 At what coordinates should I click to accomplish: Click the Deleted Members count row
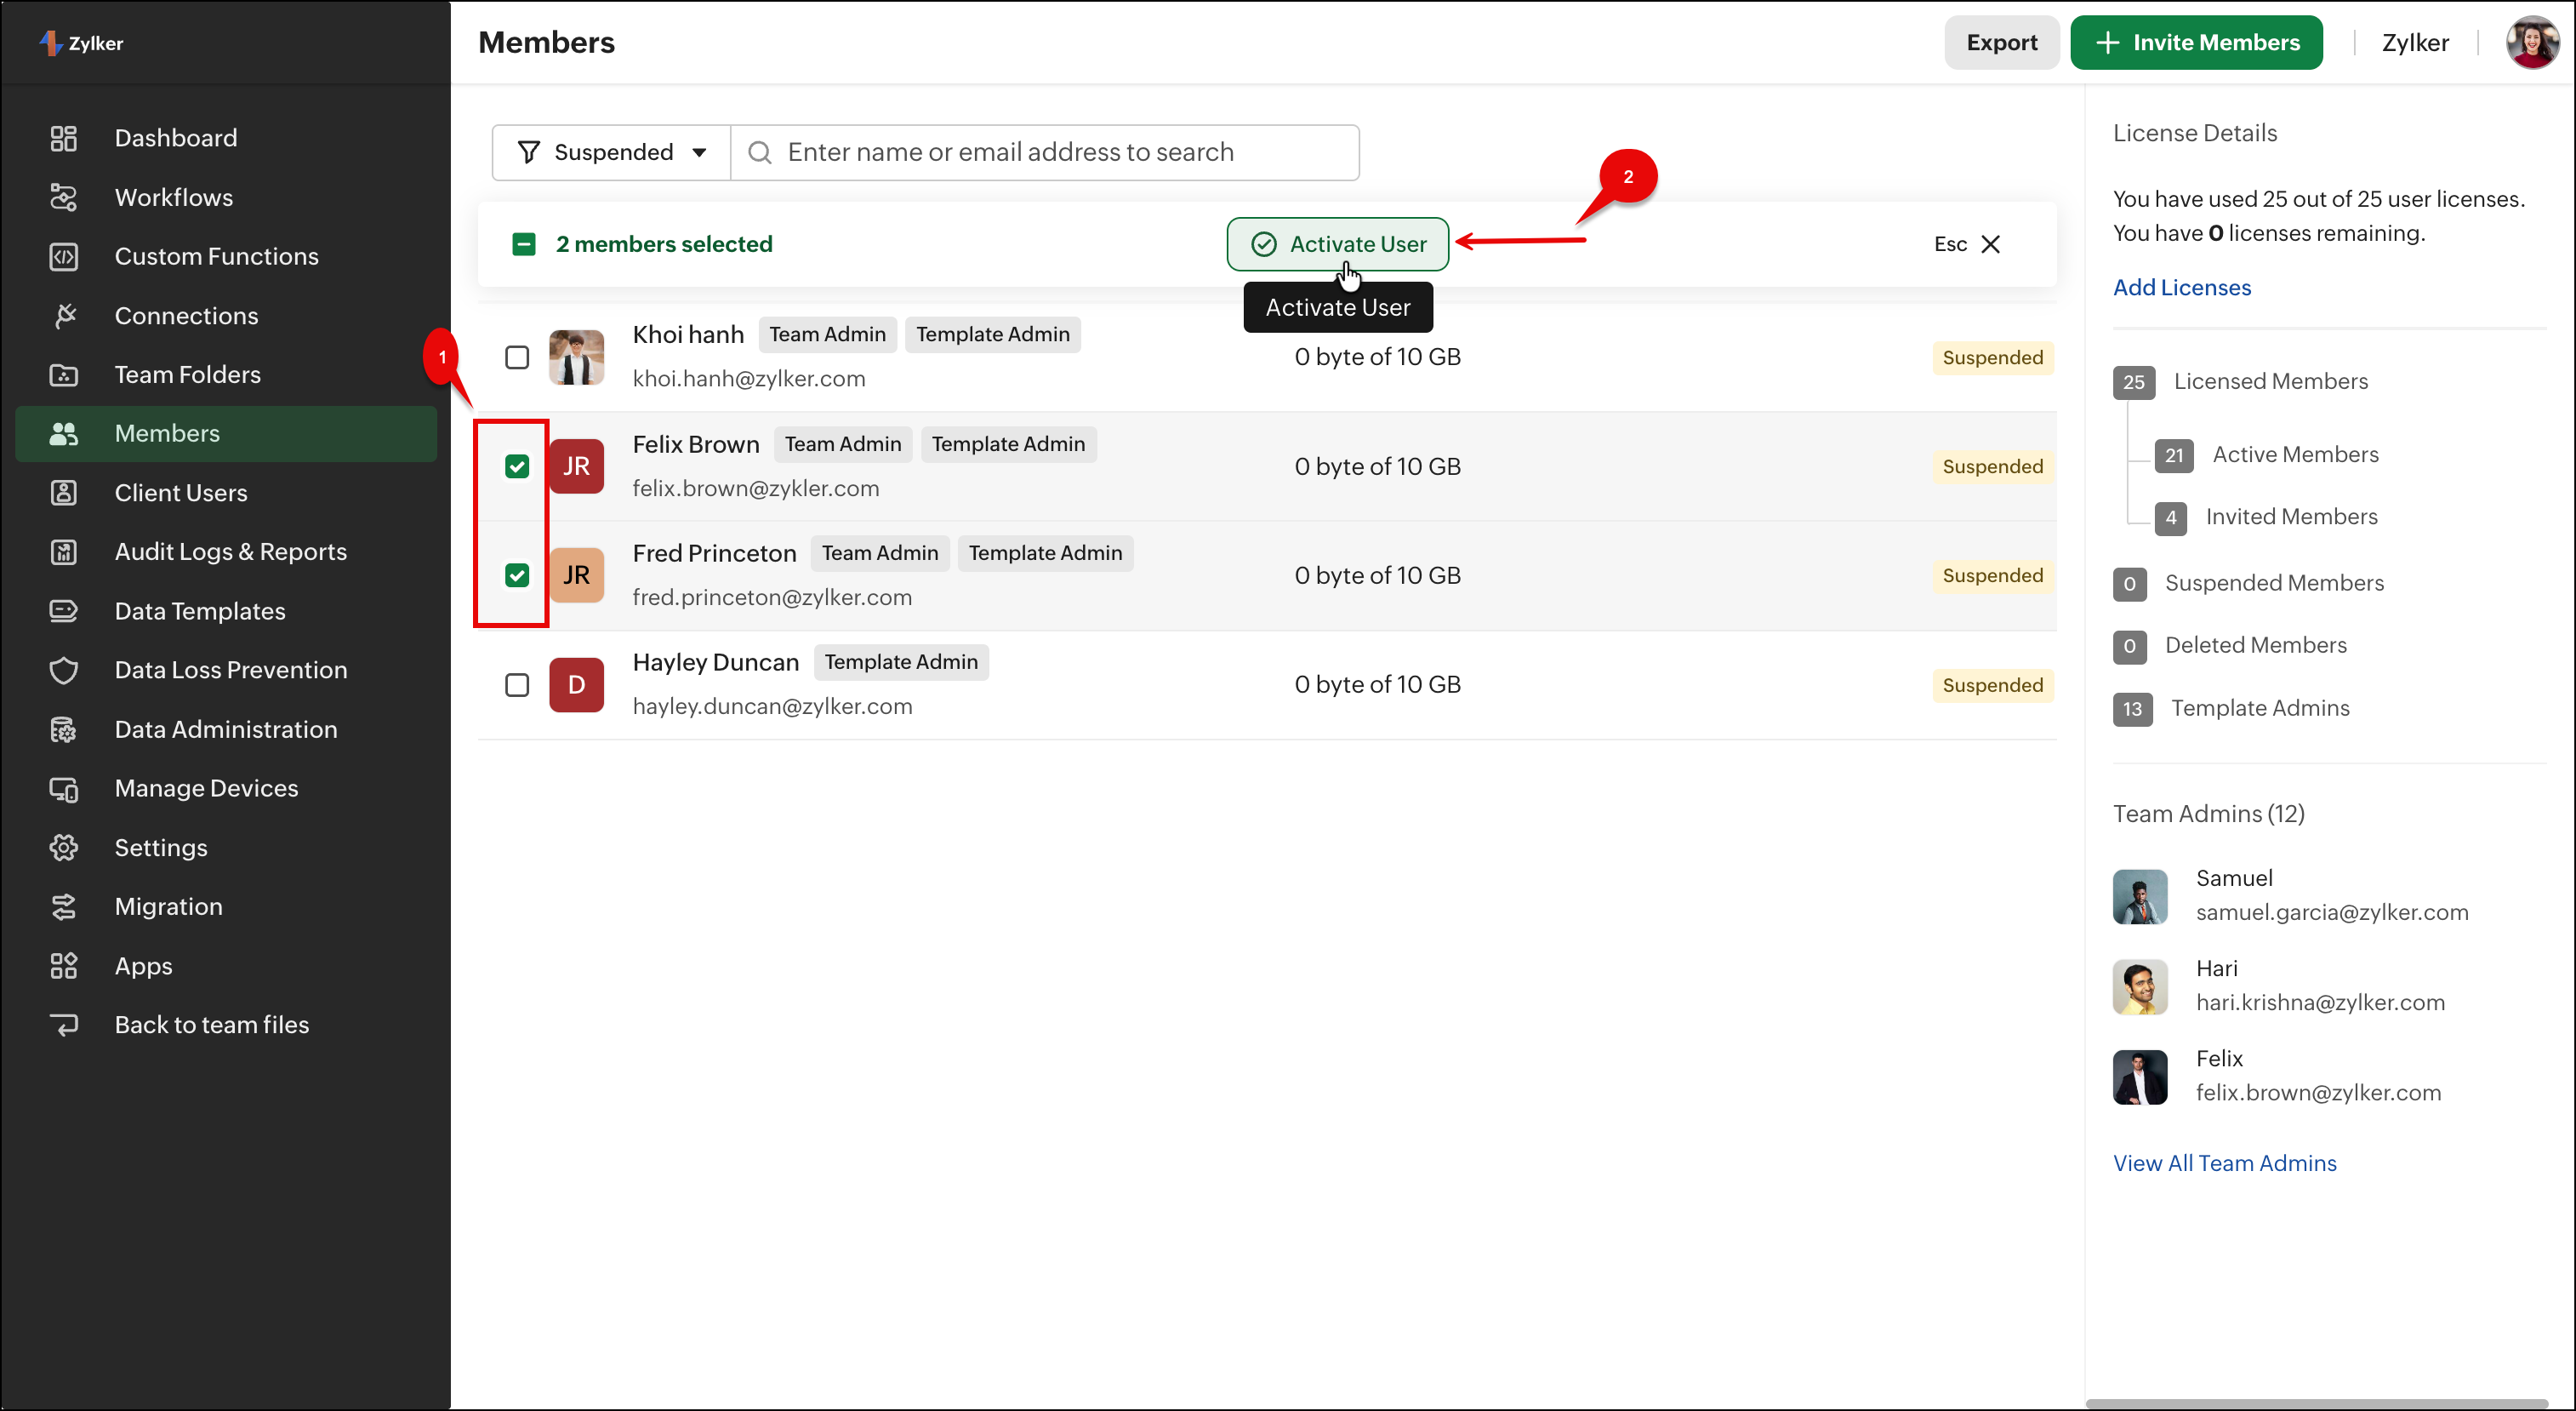(x=2230, y=645)
